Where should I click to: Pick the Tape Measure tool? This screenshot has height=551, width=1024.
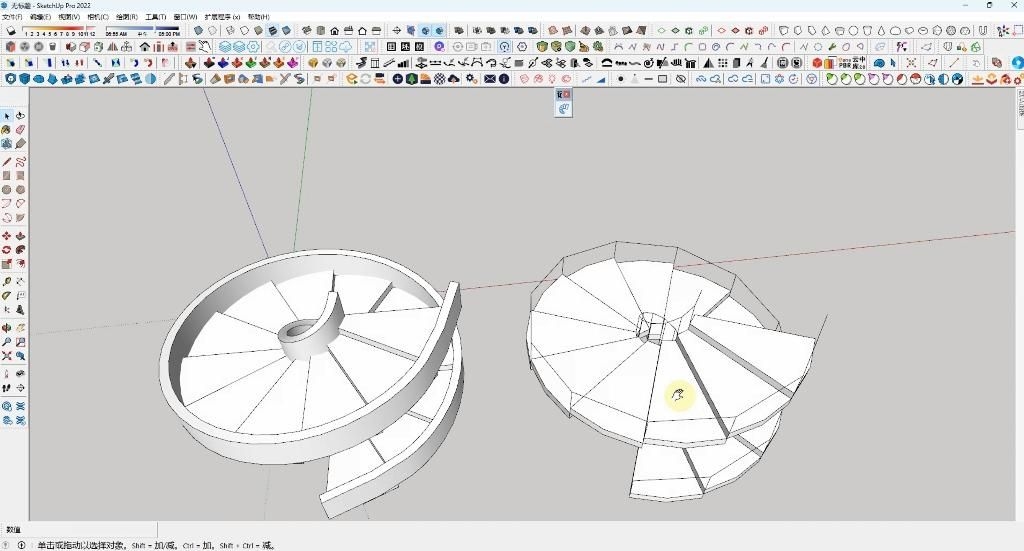(7, 282)
